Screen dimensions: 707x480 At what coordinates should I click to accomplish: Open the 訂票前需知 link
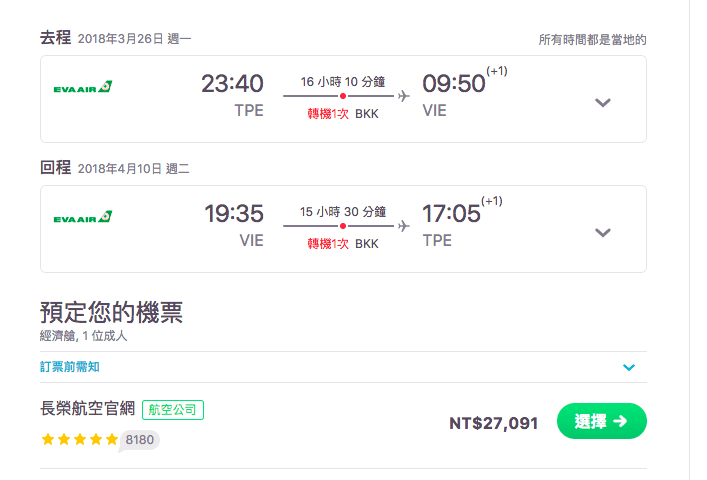(70, 367)
